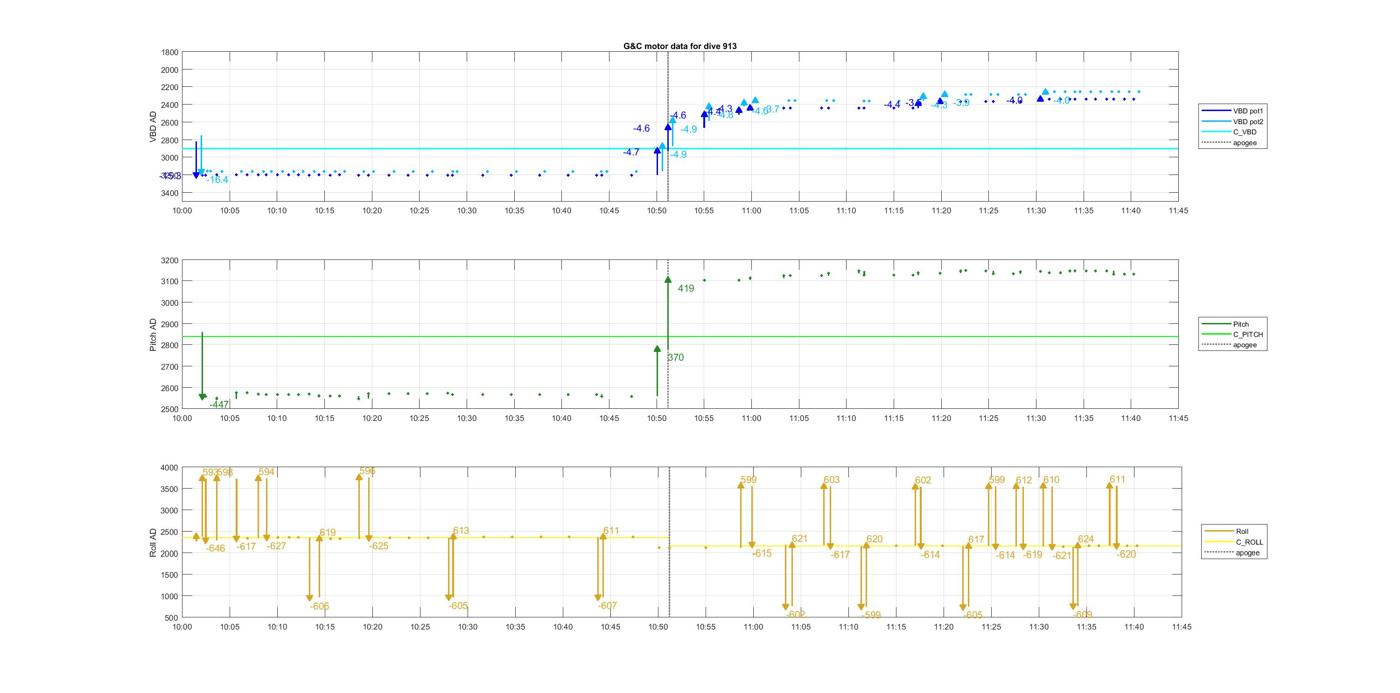1400x693 pixels.
Task: Click the 620 roll label
Action: (874, 539)
